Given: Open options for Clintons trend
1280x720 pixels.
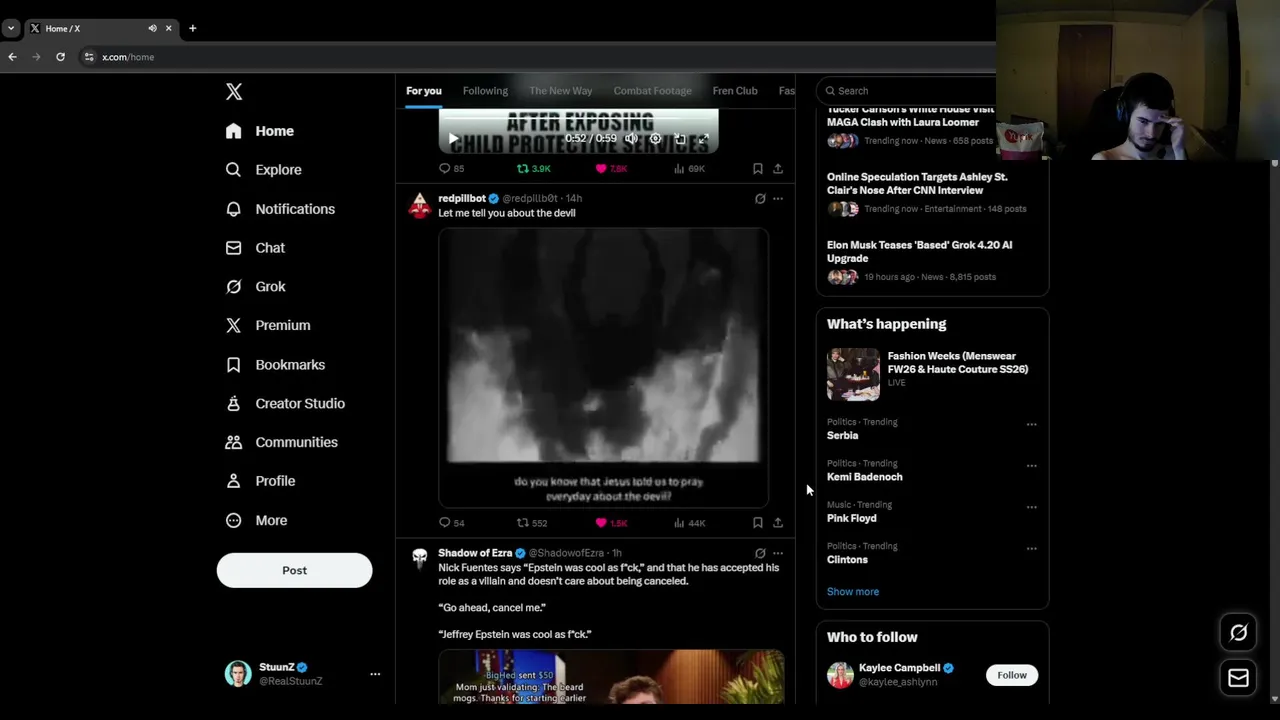Looking at the screenshot, I should [1031, 549].
